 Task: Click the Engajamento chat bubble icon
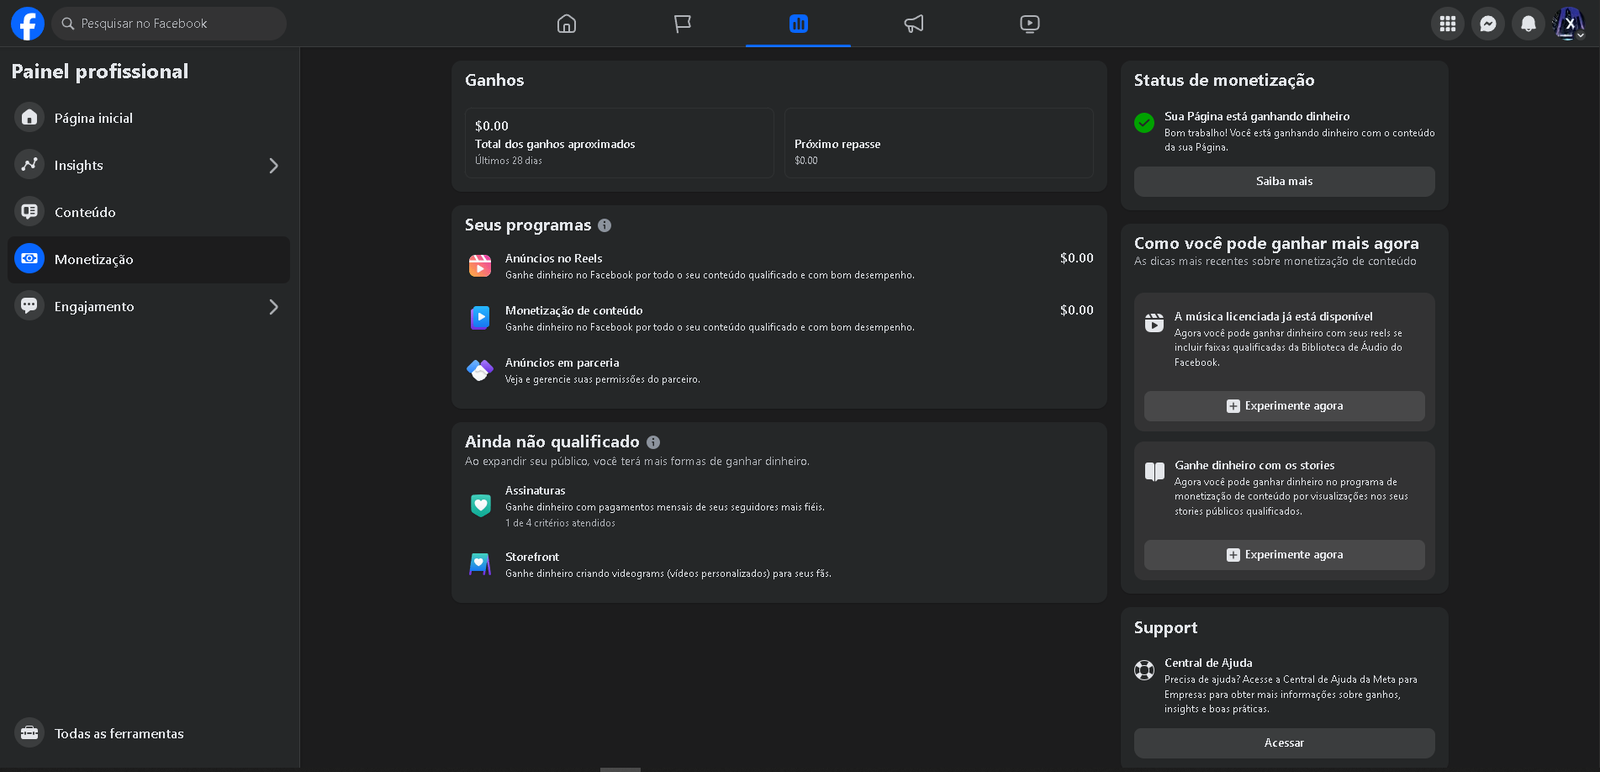click(x=30, y=305)
